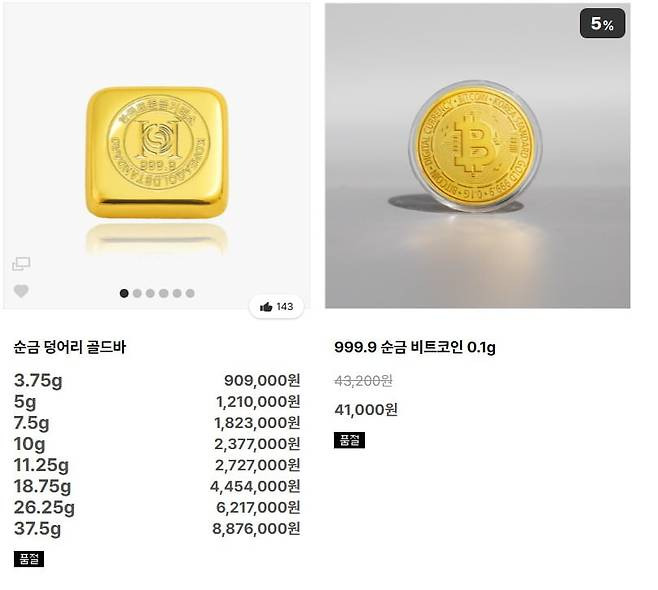Show third gold bar image via dot
658x590 pixels.
click(150, 293)
